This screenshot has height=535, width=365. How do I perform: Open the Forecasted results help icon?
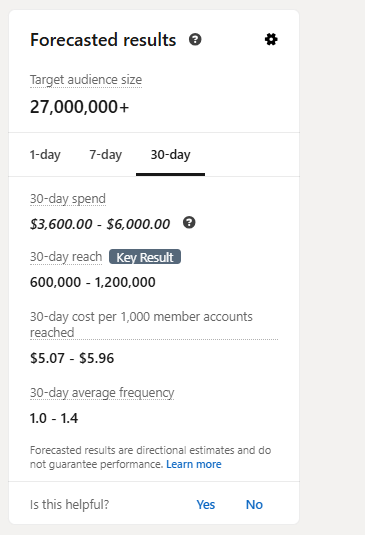(x=195, y=40)
